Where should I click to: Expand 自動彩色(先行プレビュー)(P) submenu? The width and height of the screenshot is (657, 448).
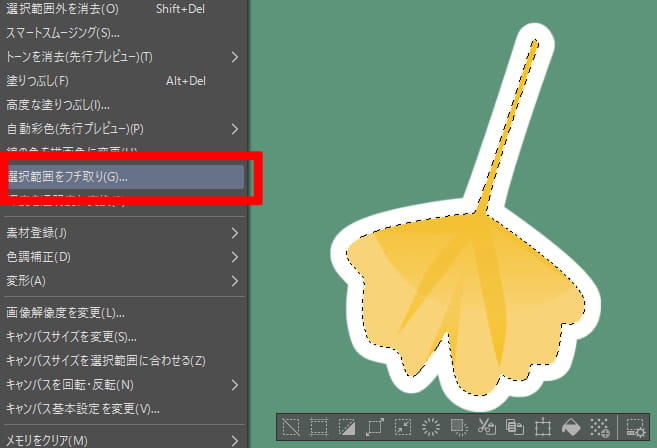click(x=124, y=129)
